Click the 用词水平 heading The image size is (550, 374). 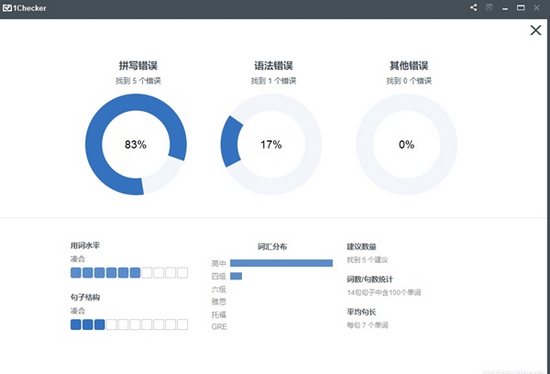[85, 246]
